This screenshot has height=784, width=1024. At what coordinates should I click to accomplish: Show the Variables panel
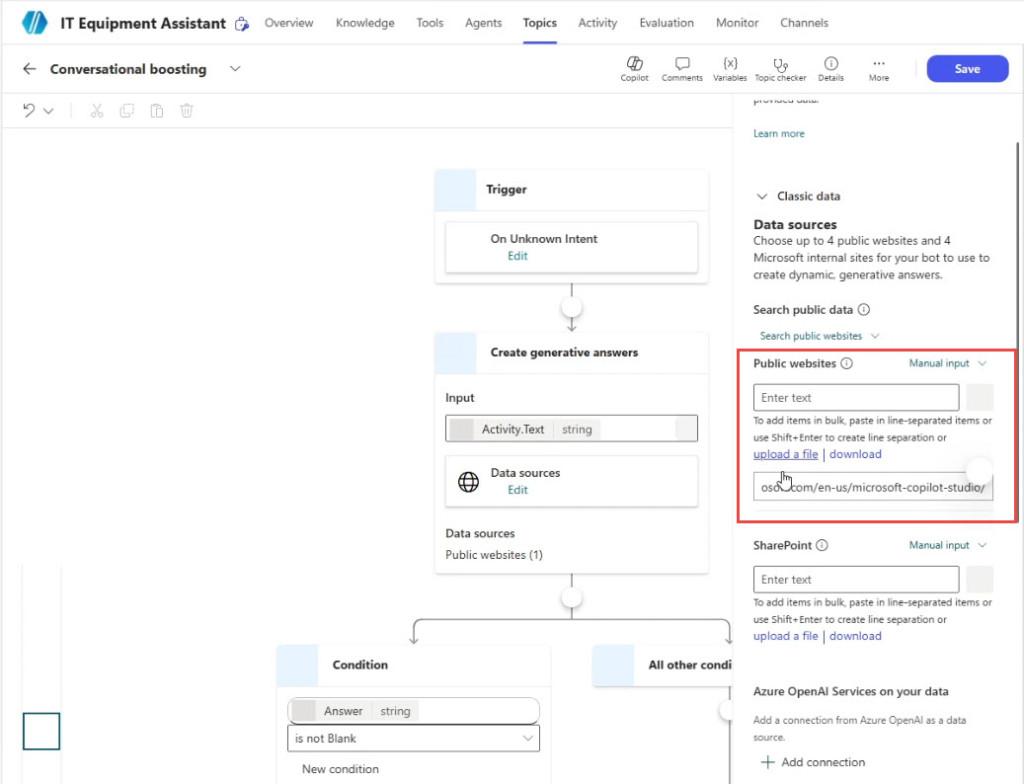coord(729,69)
